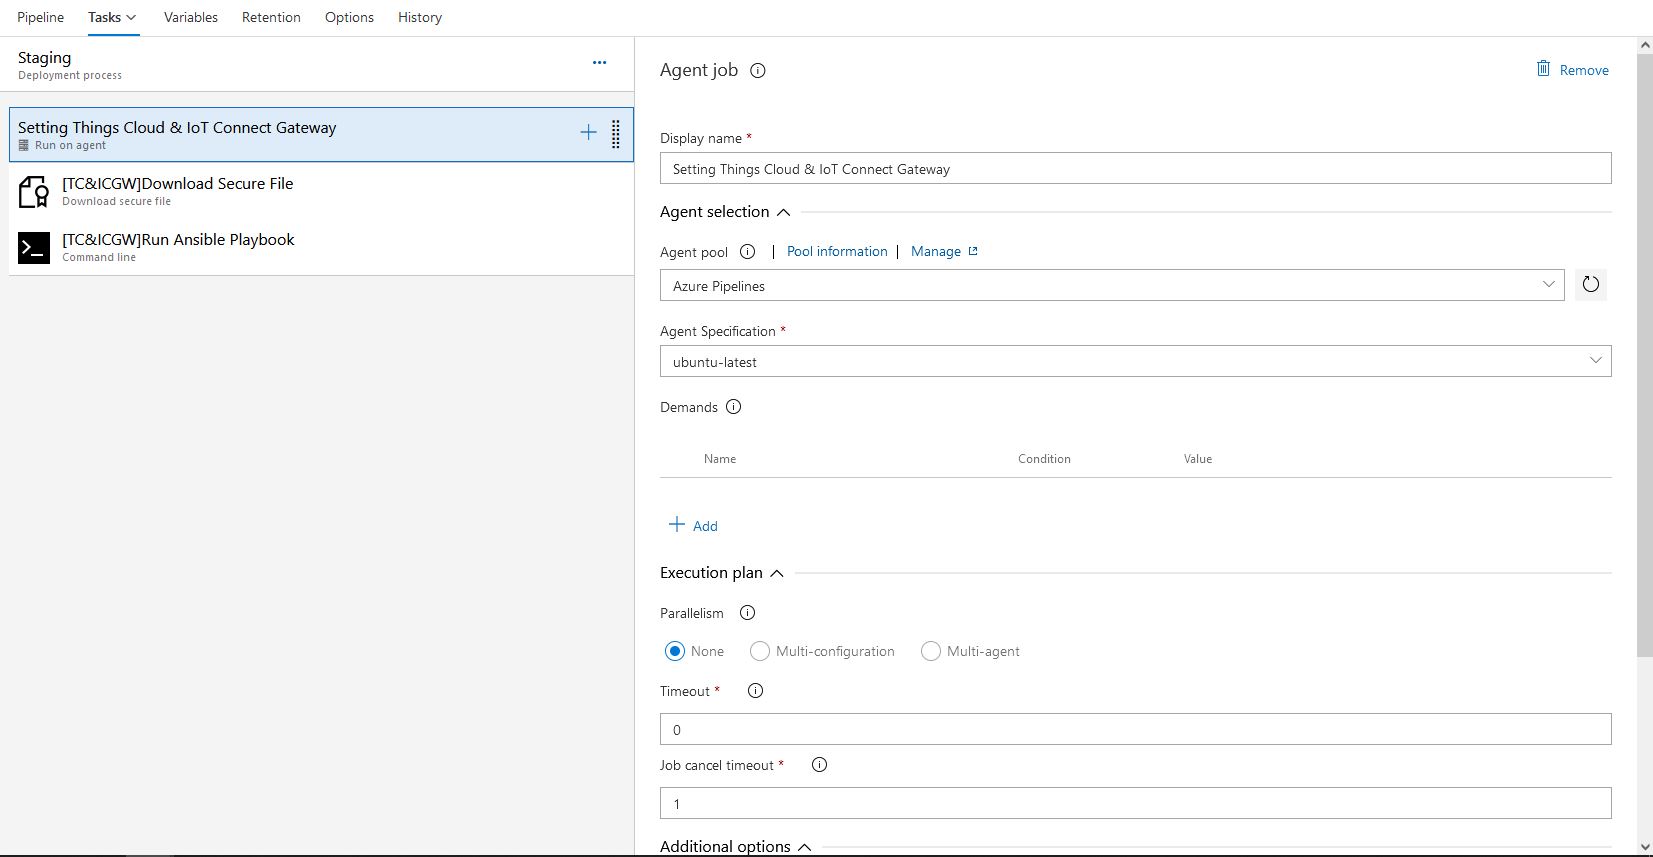Remove the agent job
This screenshot has height=857, width=1653.
[1573, 70]
